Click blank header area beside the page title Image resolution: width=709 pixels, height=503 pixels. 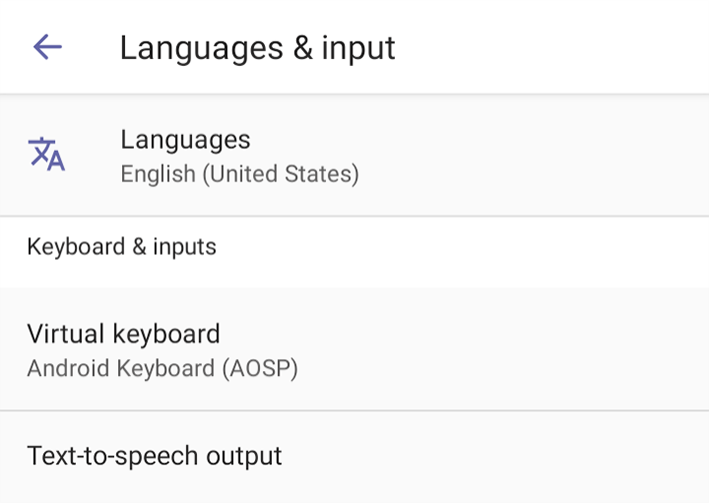pos(552,47)
